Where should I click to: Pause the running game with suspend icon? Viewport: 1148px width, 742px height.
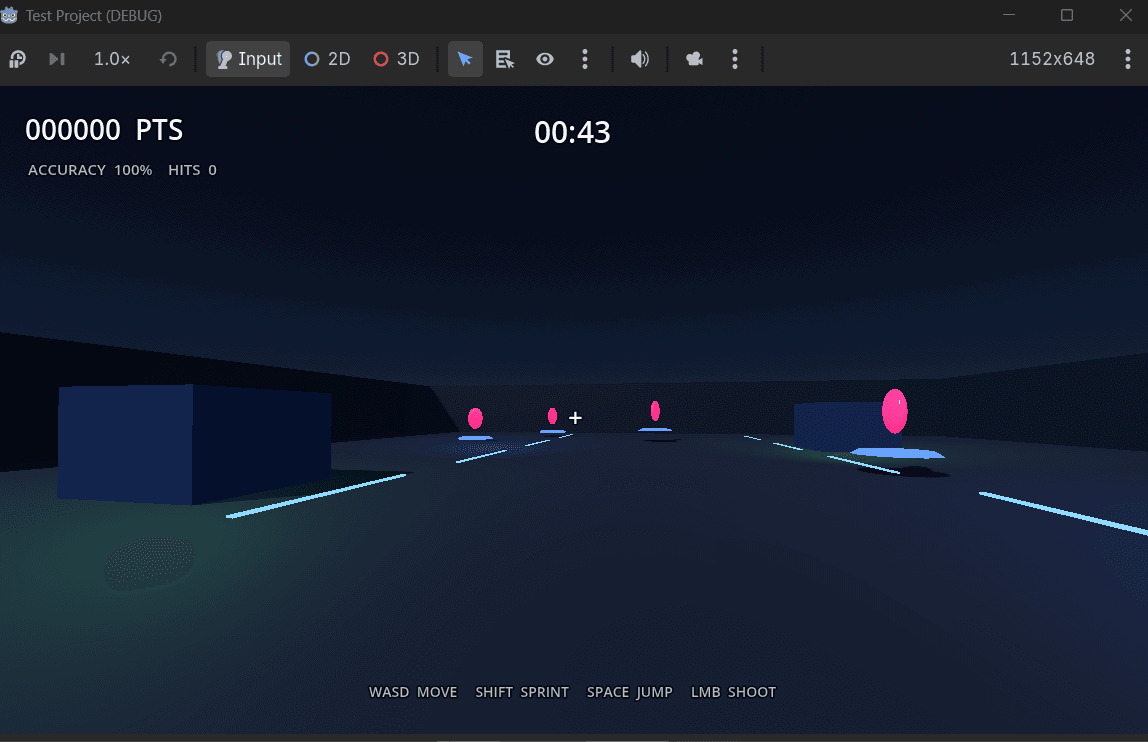point(18,59)
